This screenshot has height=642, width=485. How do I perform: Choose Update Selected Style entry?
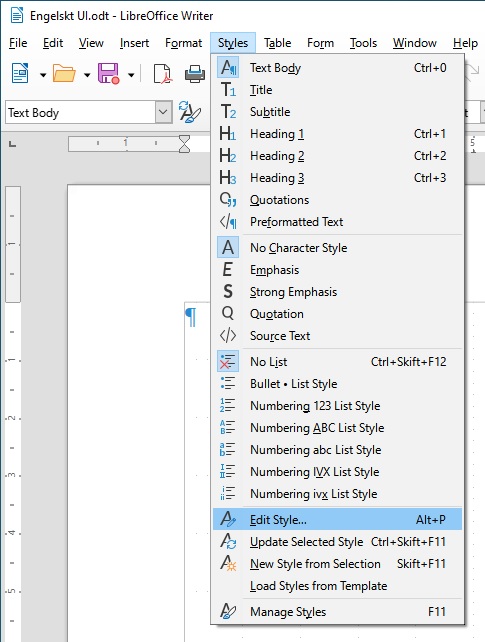tap(338, 542)
